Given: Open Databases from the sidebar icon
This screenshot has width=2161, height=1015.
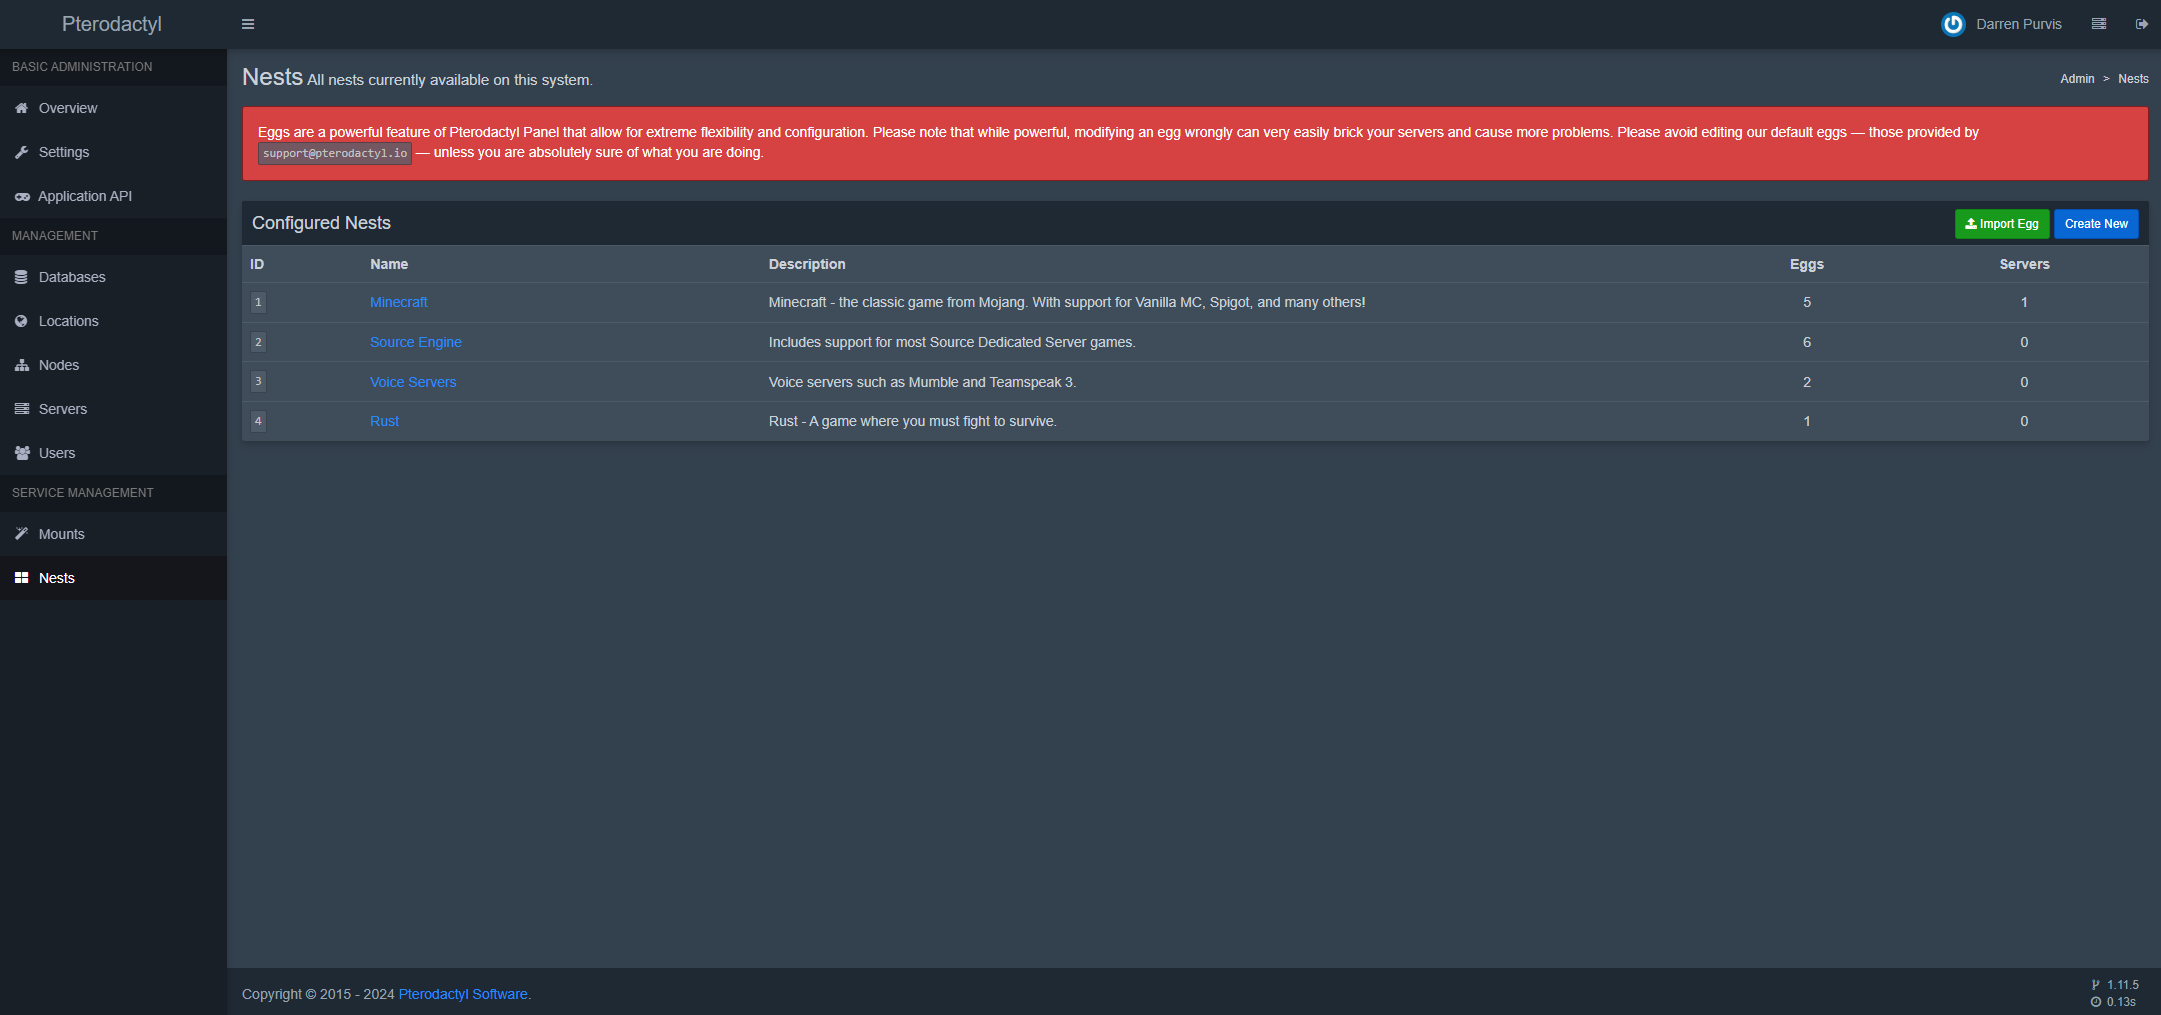Looking at the screenshot, I should pos(22,277).
